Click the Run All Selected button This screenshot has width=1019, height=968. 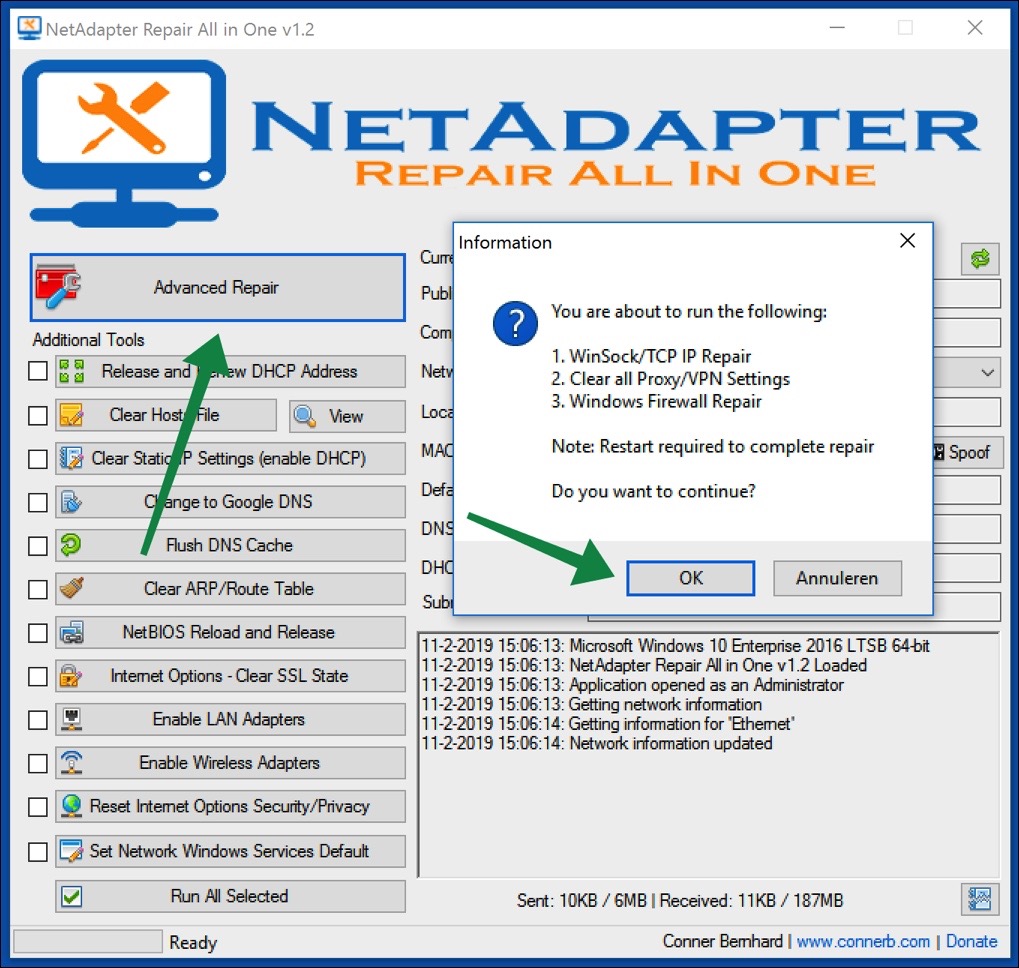point(230,897)
